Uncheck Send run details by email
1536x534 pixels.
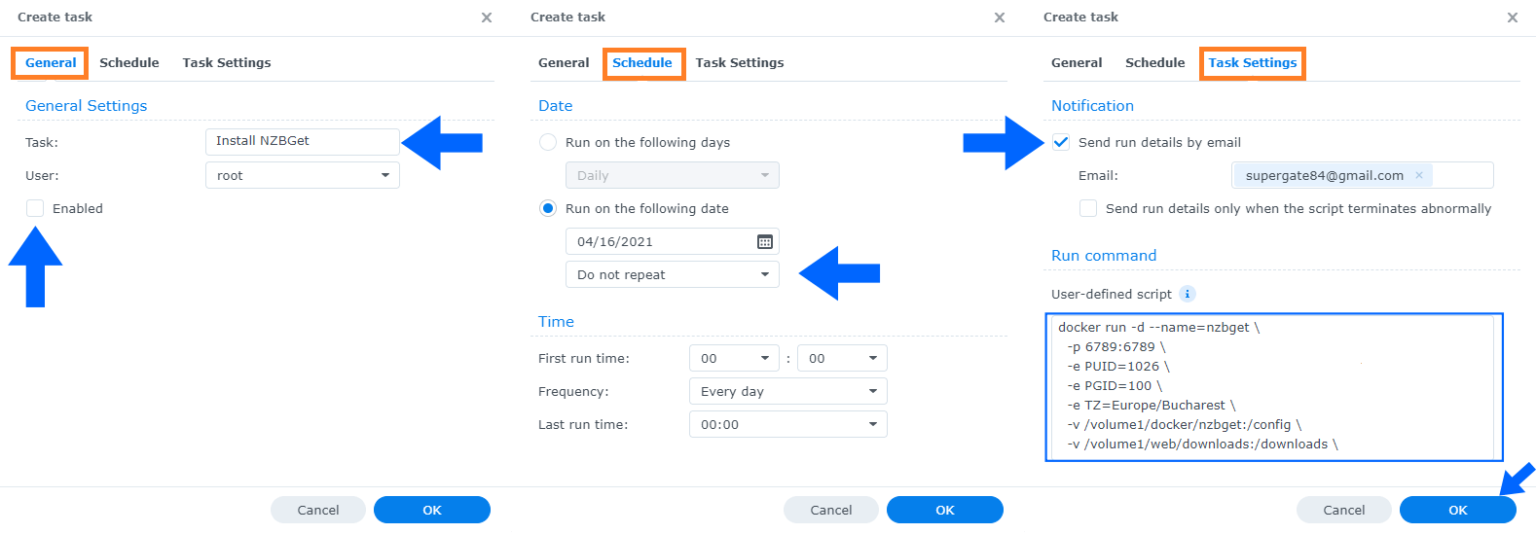coord(1062,142)
